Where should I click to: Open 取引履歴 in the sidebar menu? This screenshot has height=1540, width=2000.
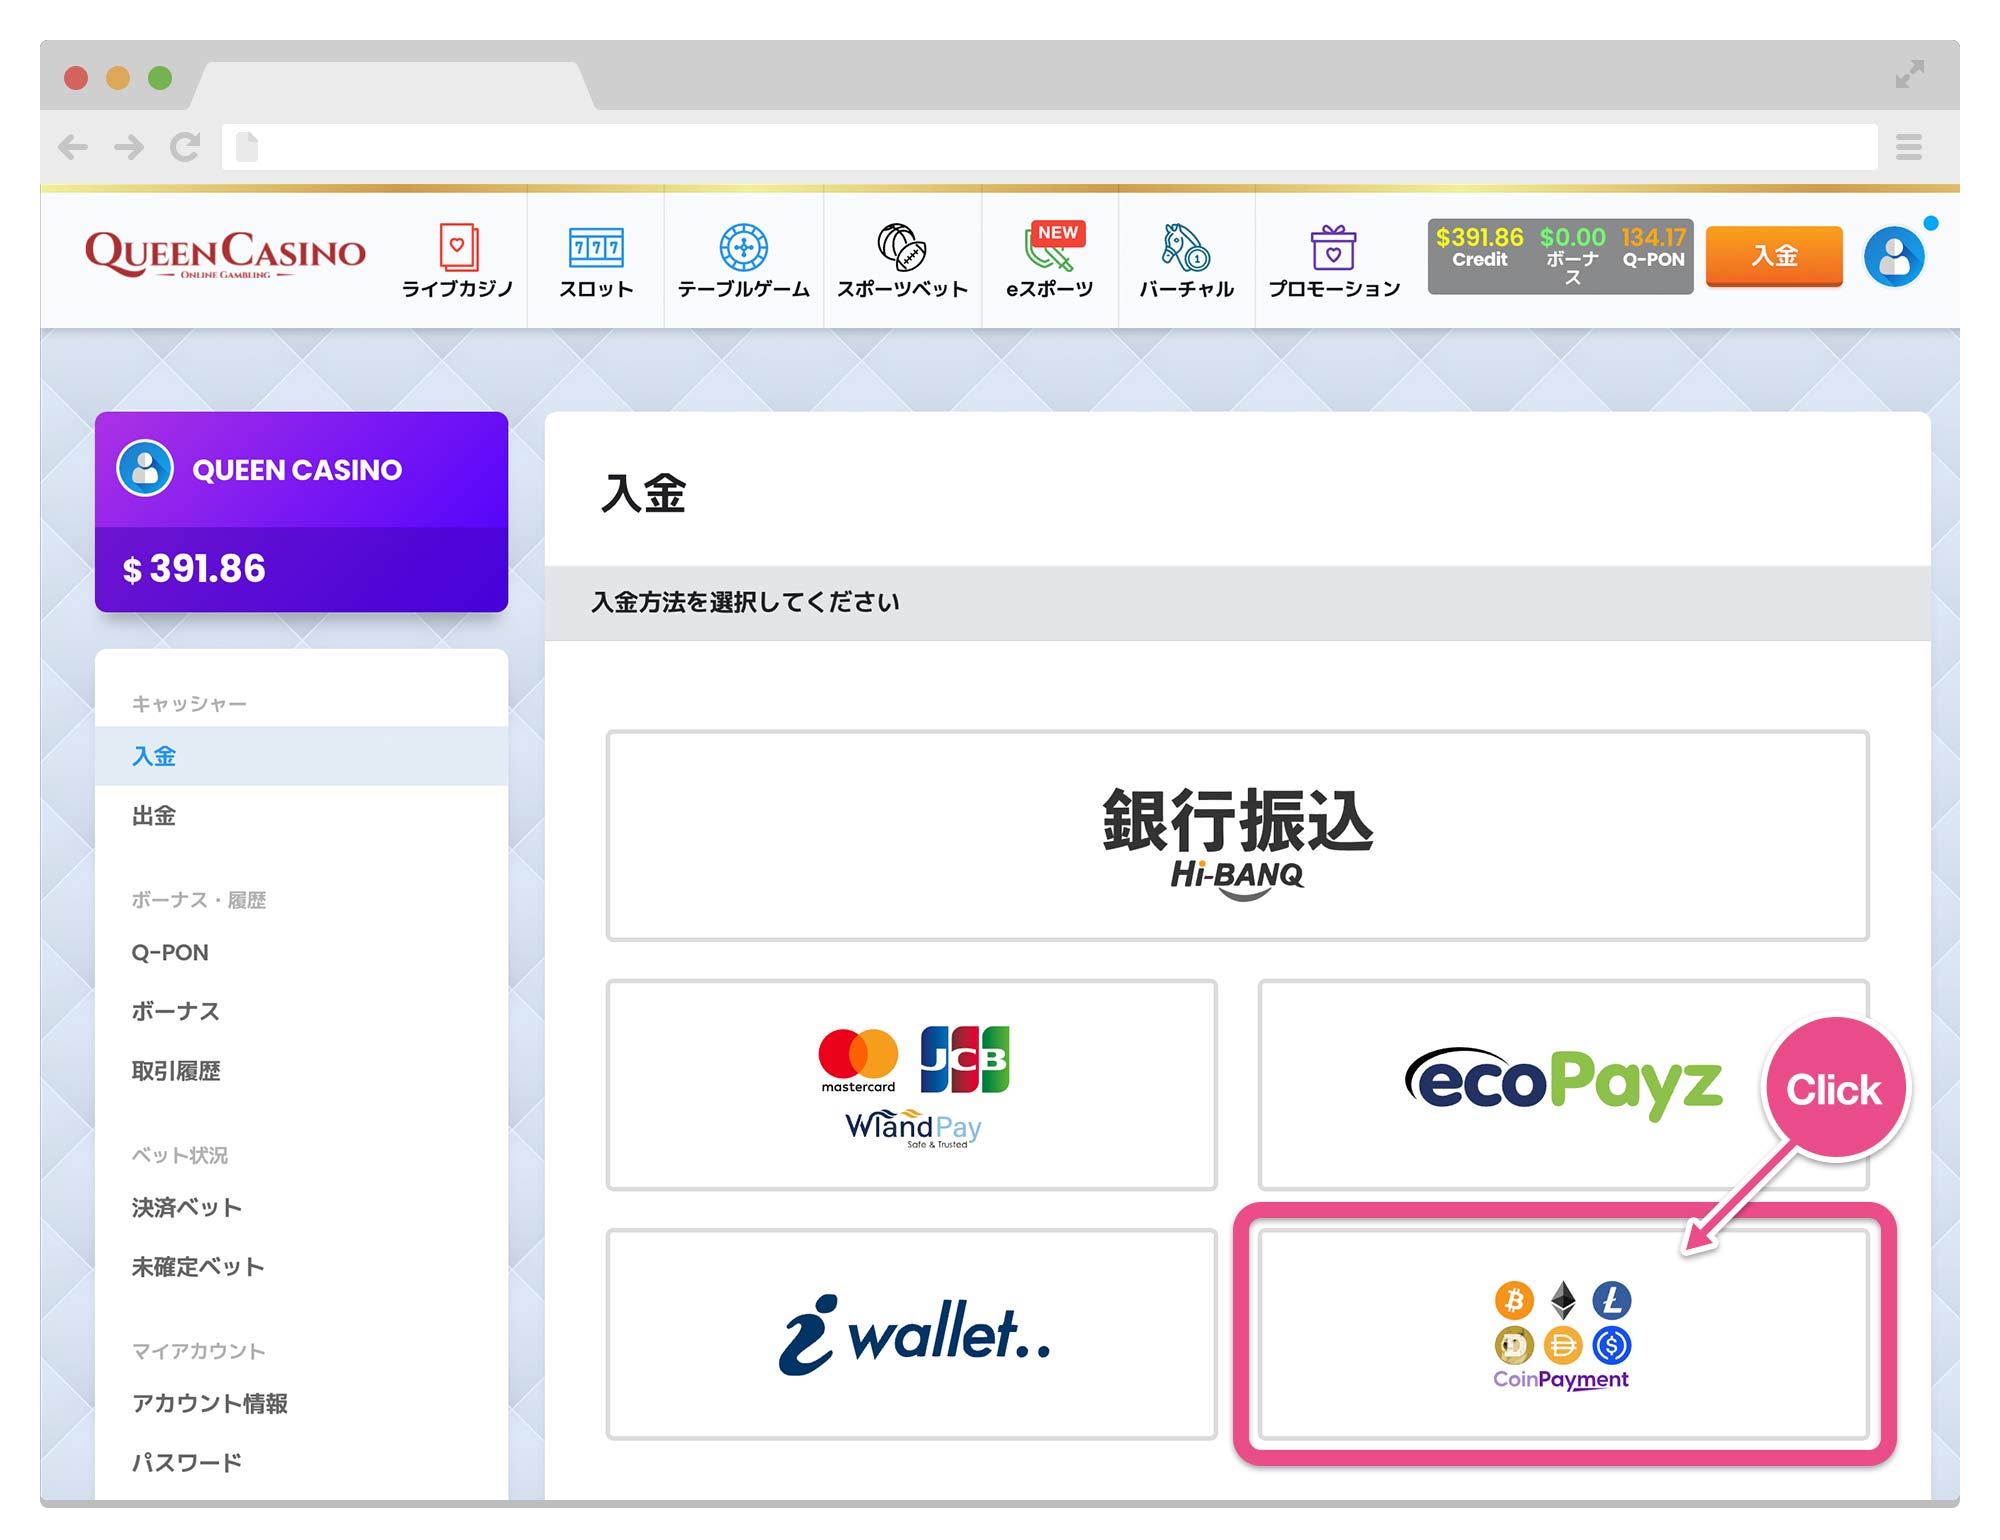[x=301, y=1071]
